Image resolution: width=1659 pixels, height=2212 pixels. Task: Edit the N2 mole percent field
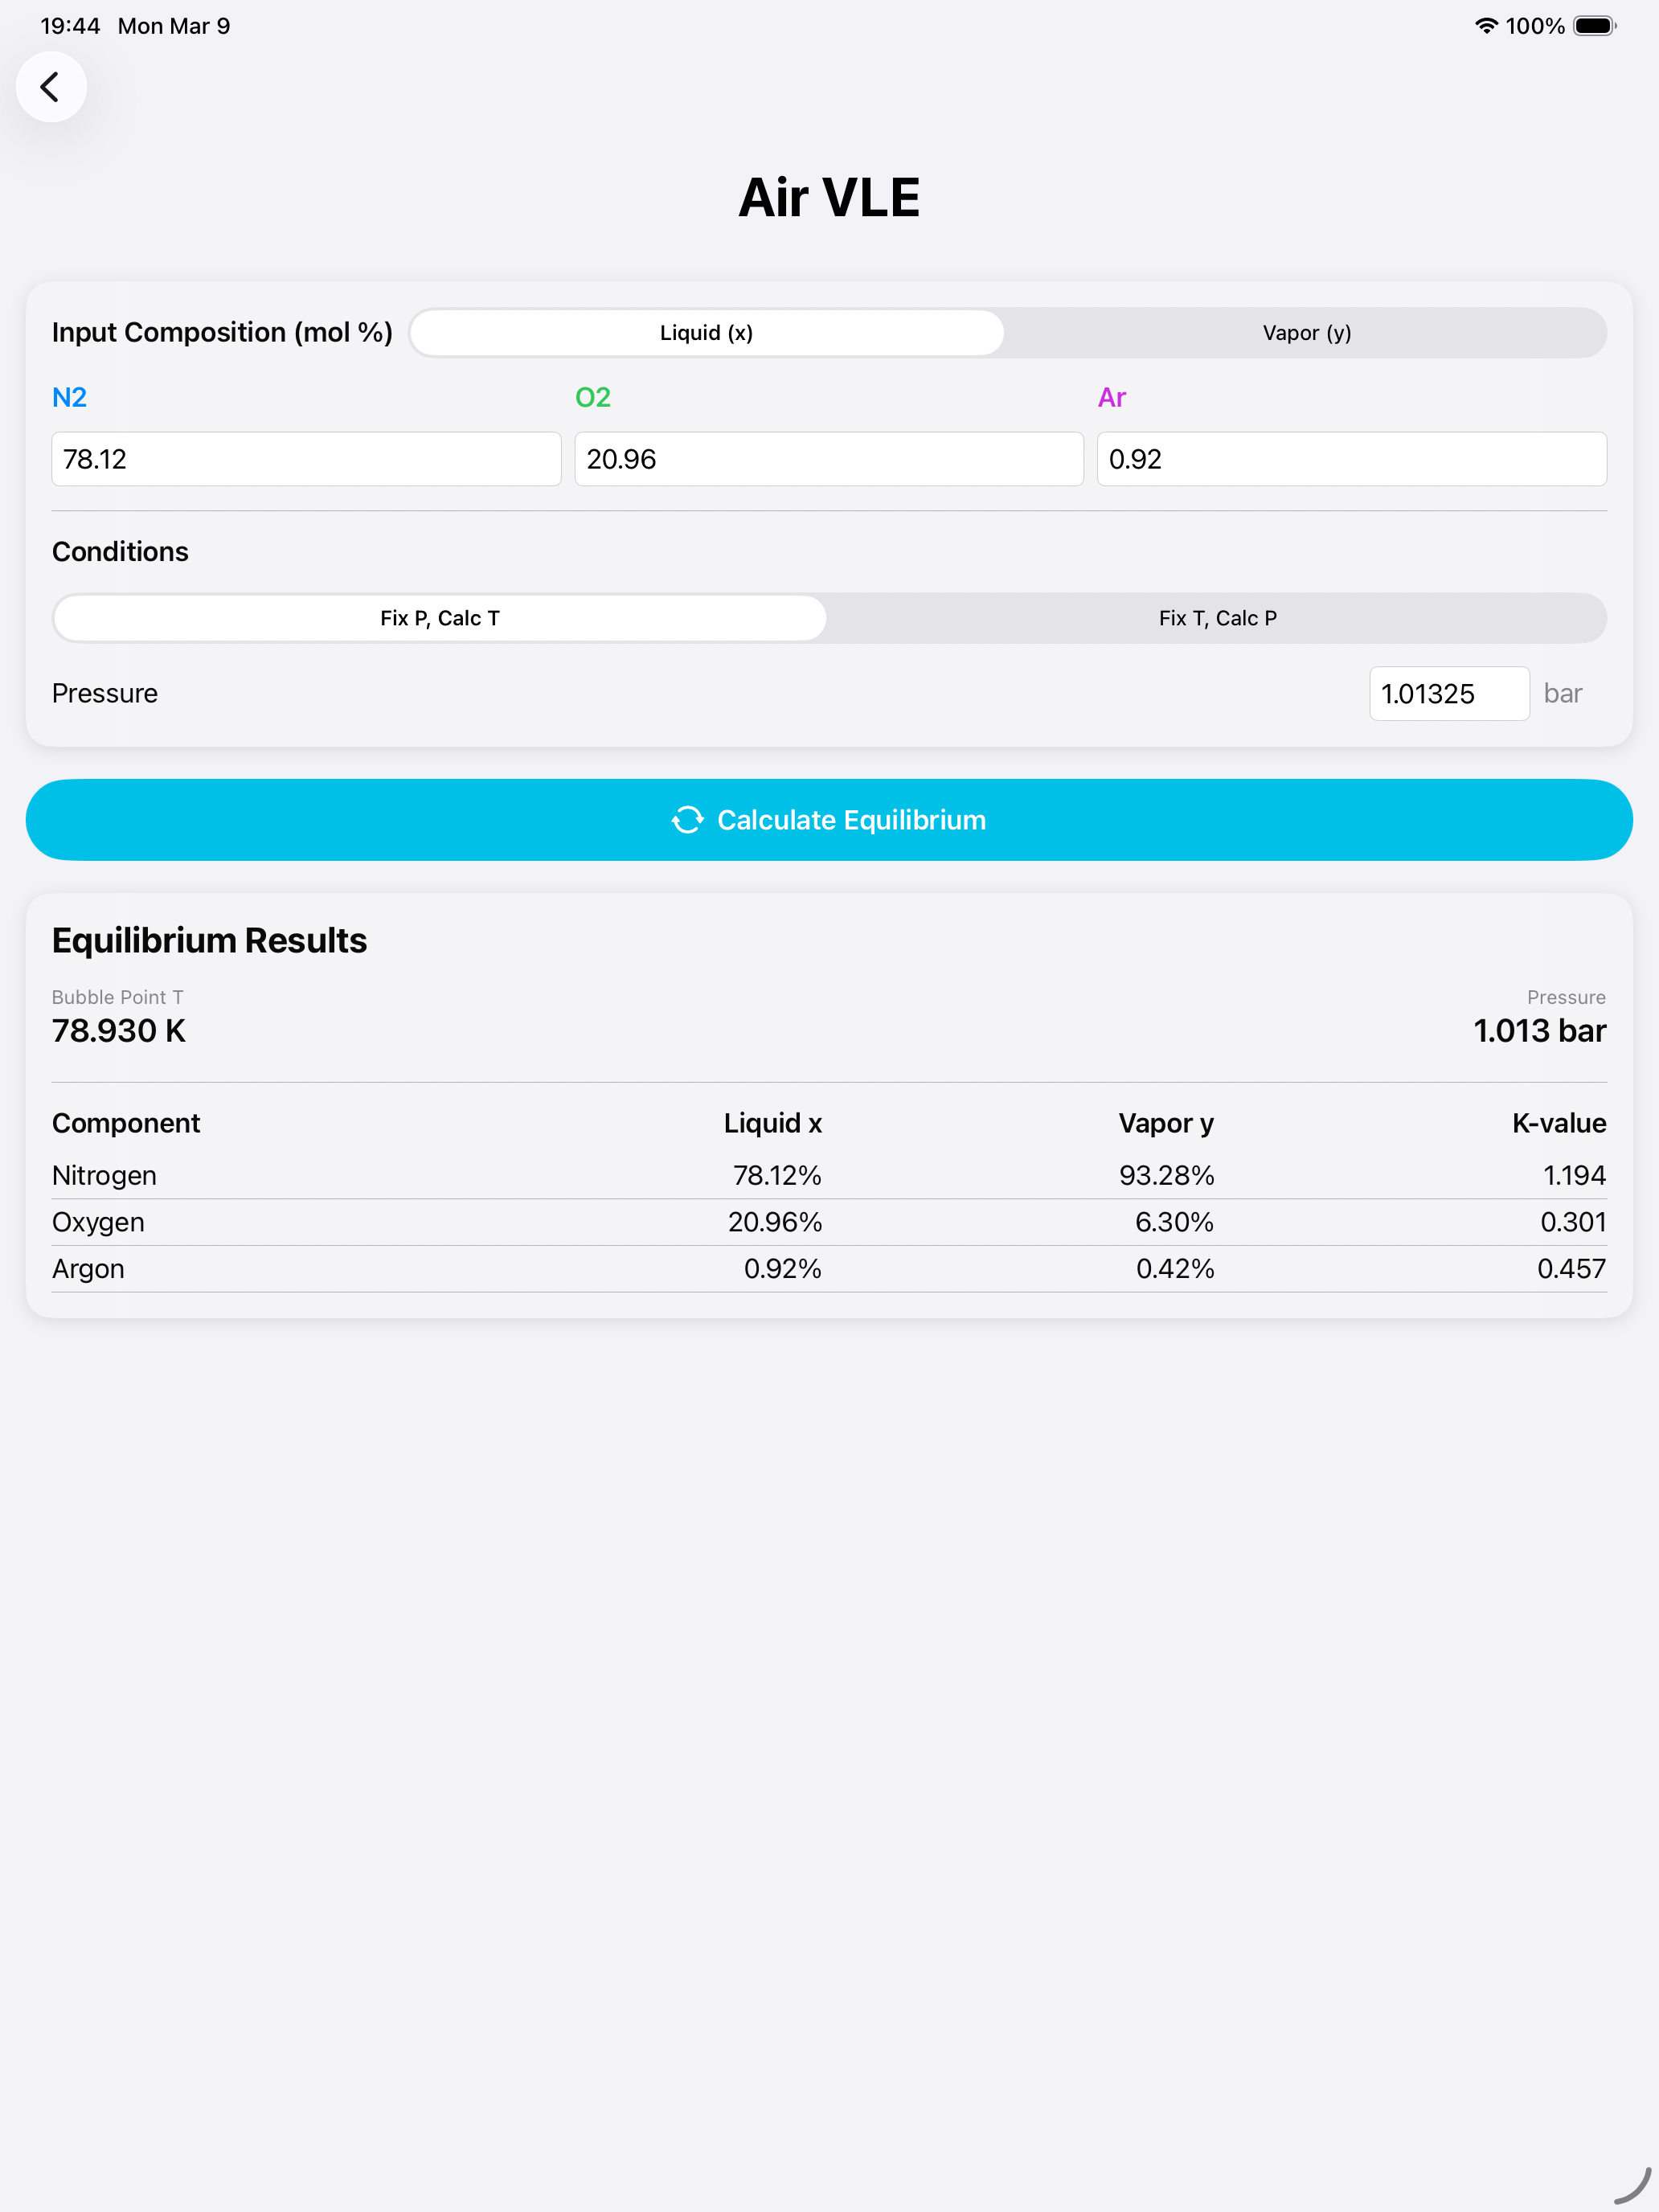[x=306, y=459]
